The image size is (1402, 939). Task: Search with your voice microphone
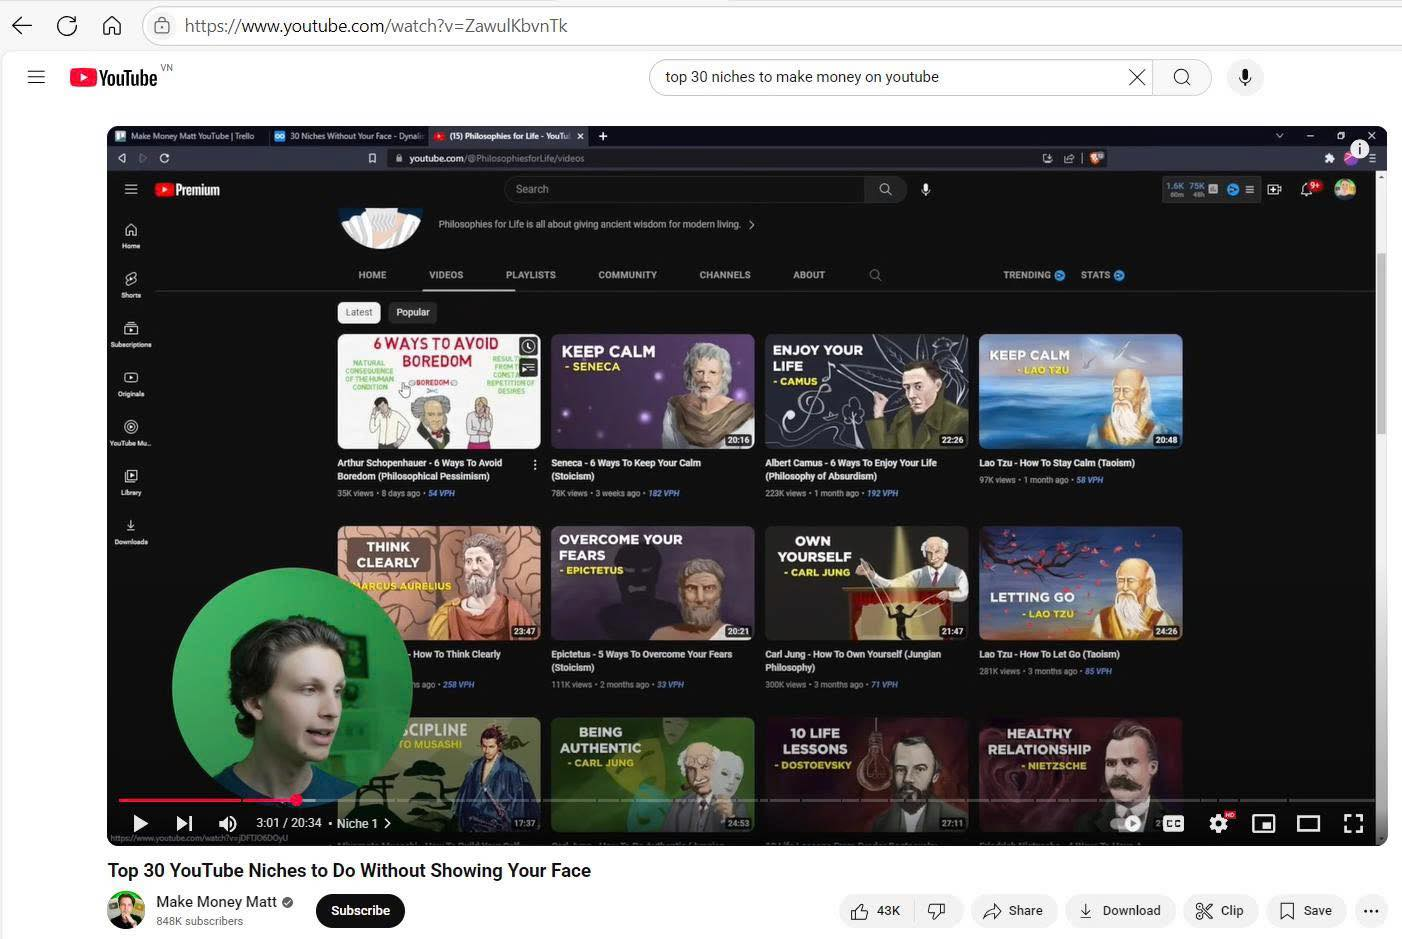[x=1245, y=77]
